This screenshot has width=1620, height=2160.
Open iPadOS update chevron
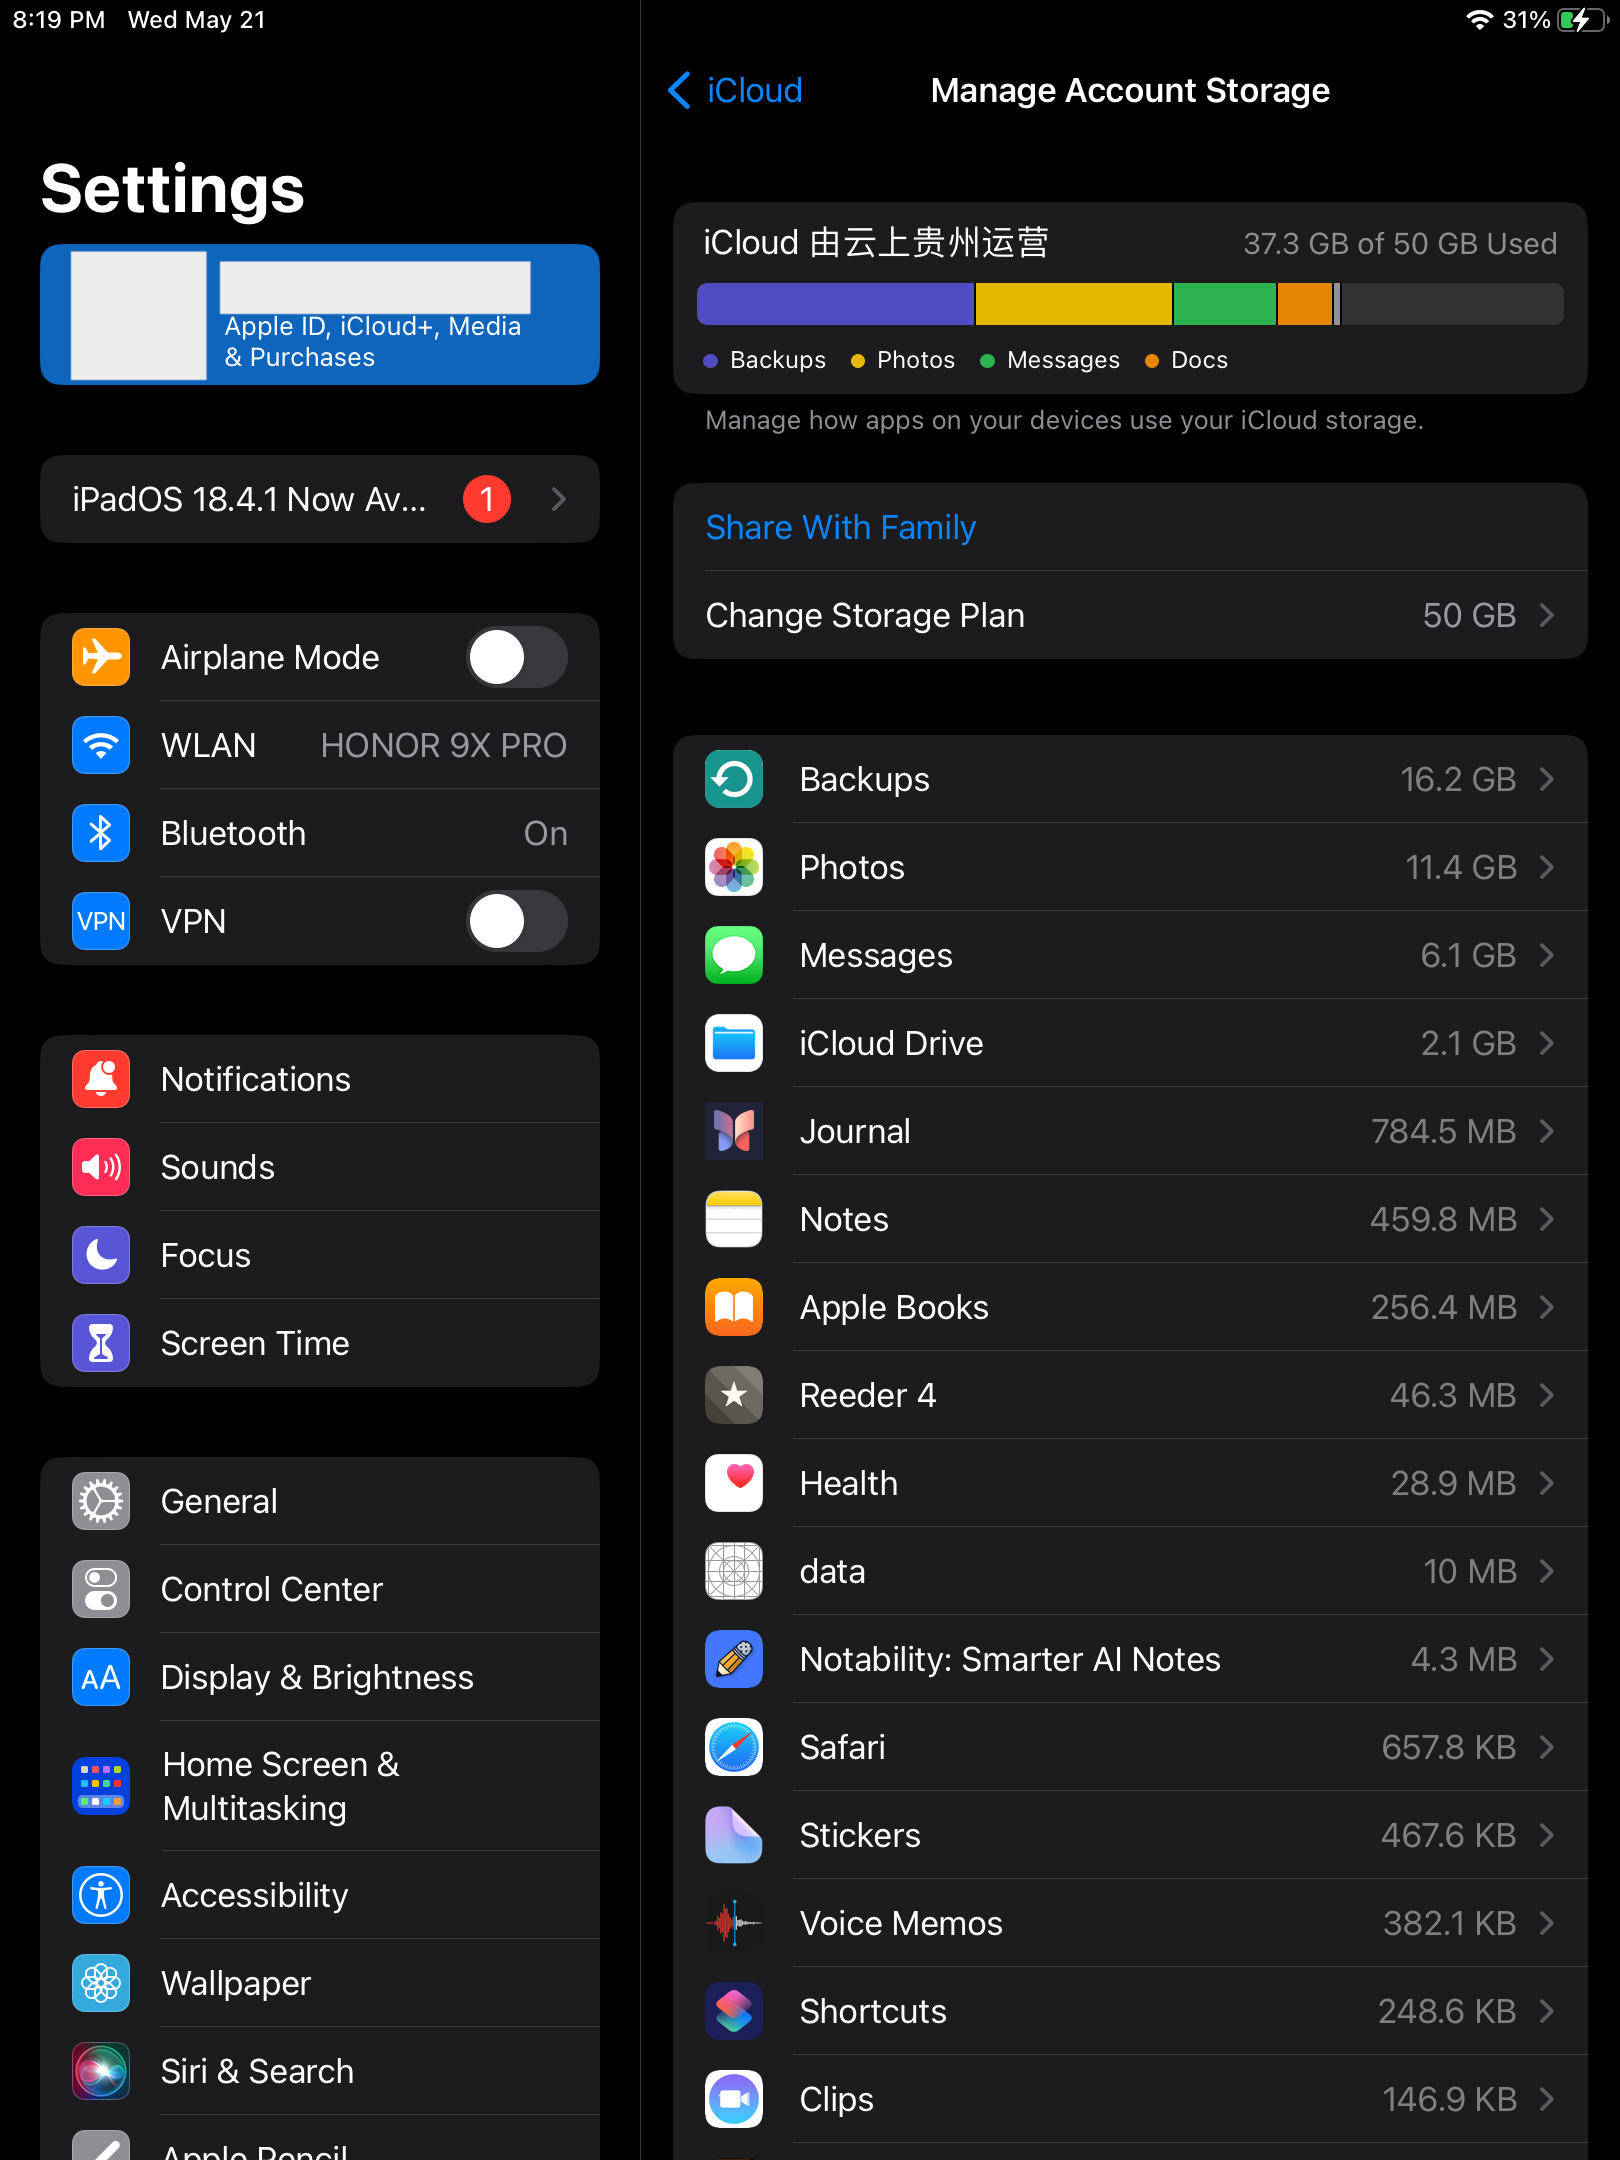click(559, 499)
